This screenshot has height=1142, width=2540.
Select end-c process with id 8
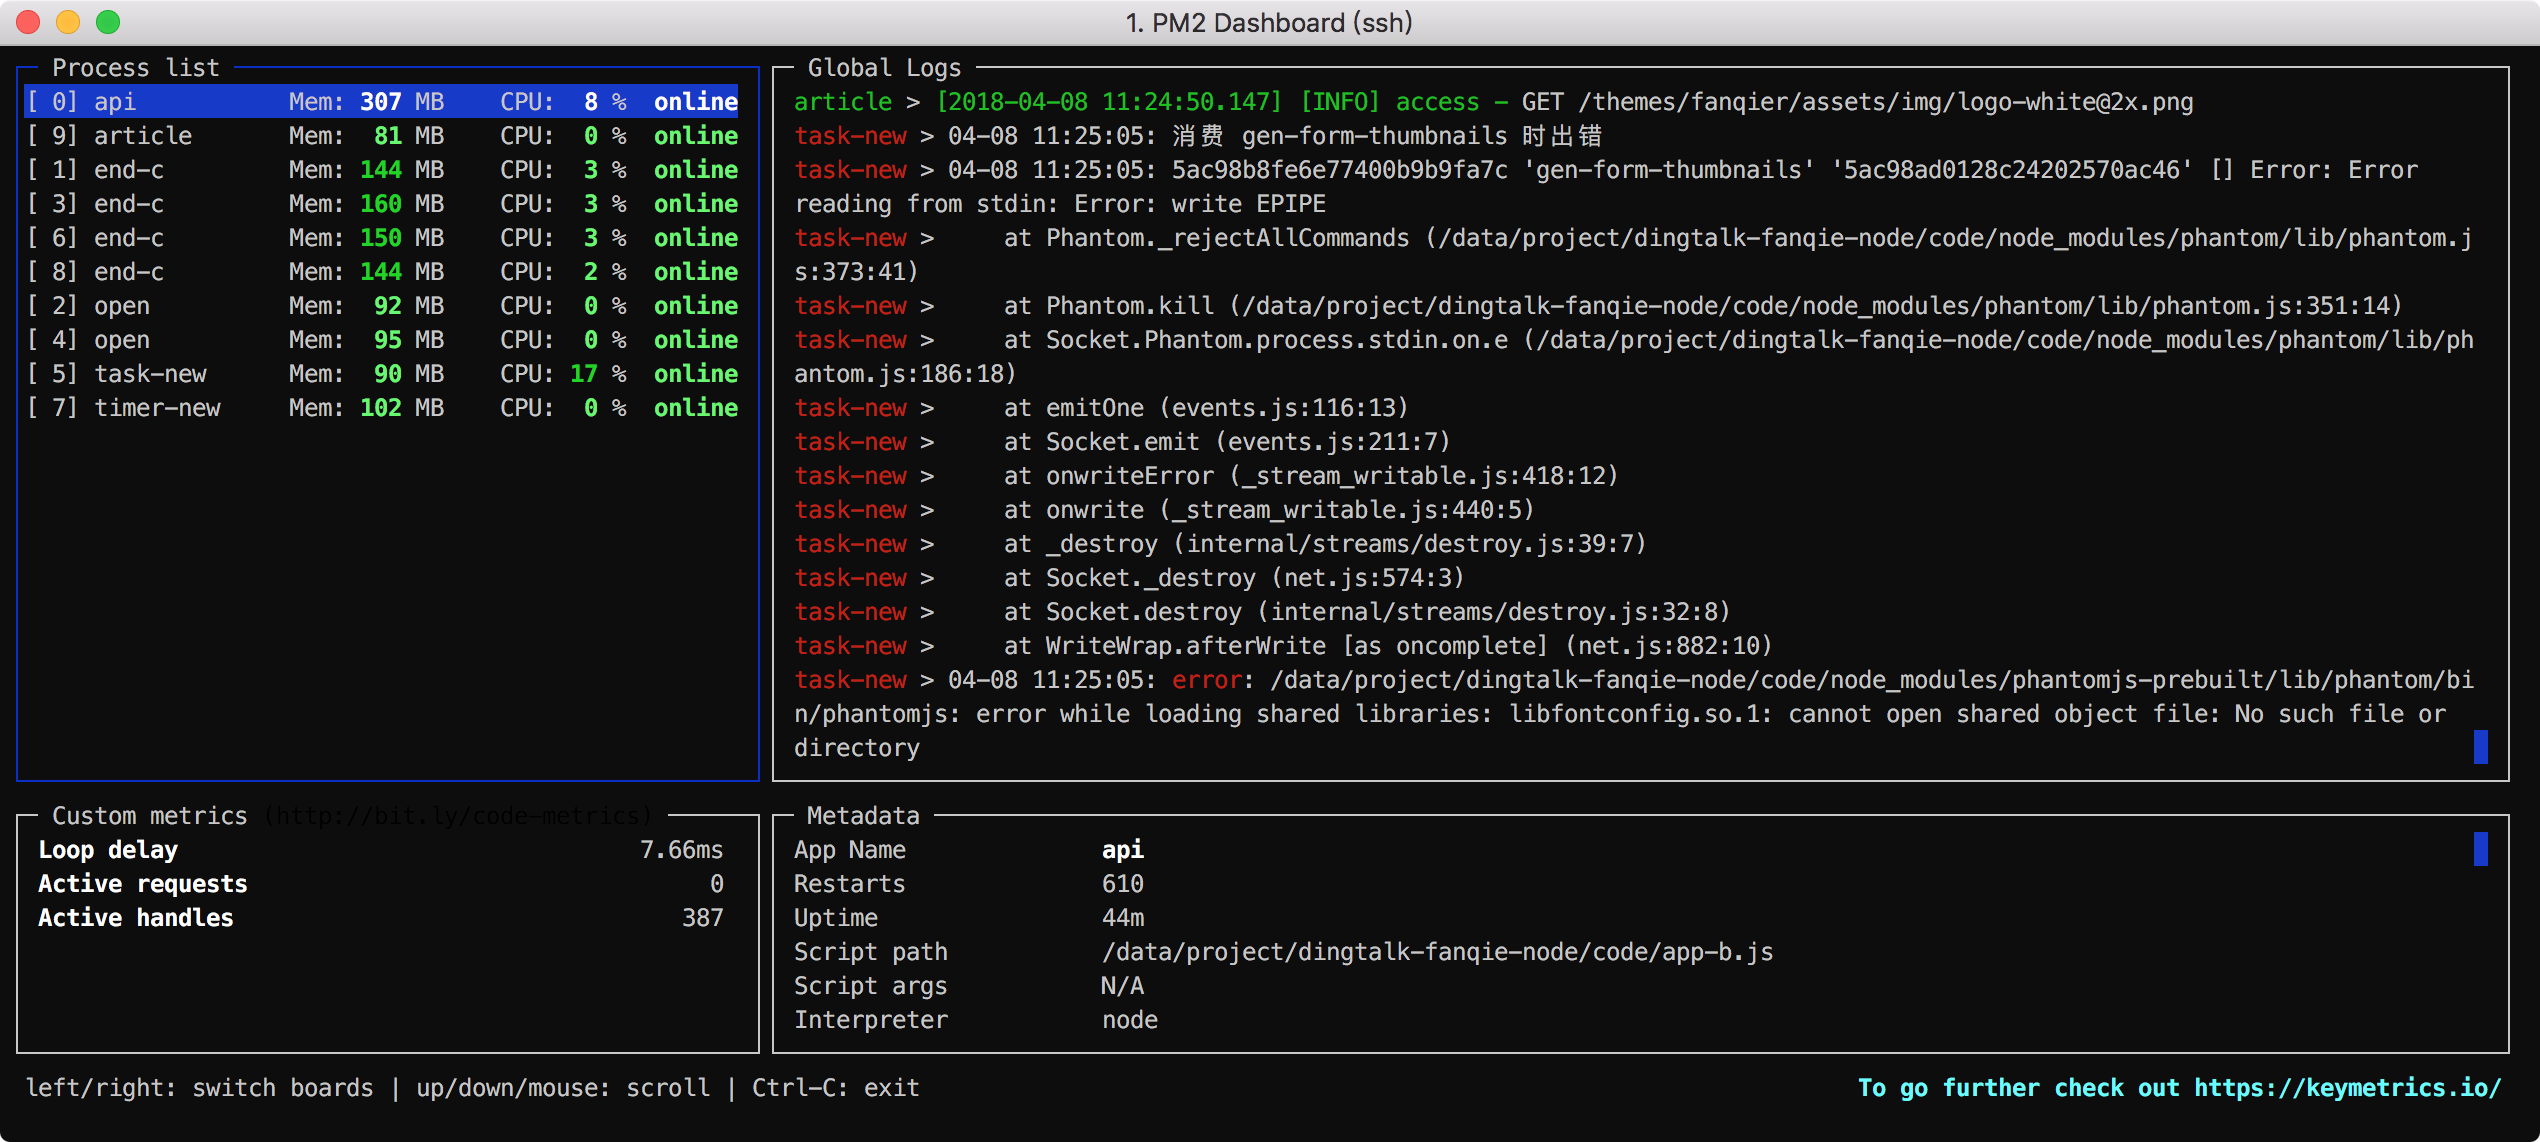pyautogui.click(x=380, y=272)
